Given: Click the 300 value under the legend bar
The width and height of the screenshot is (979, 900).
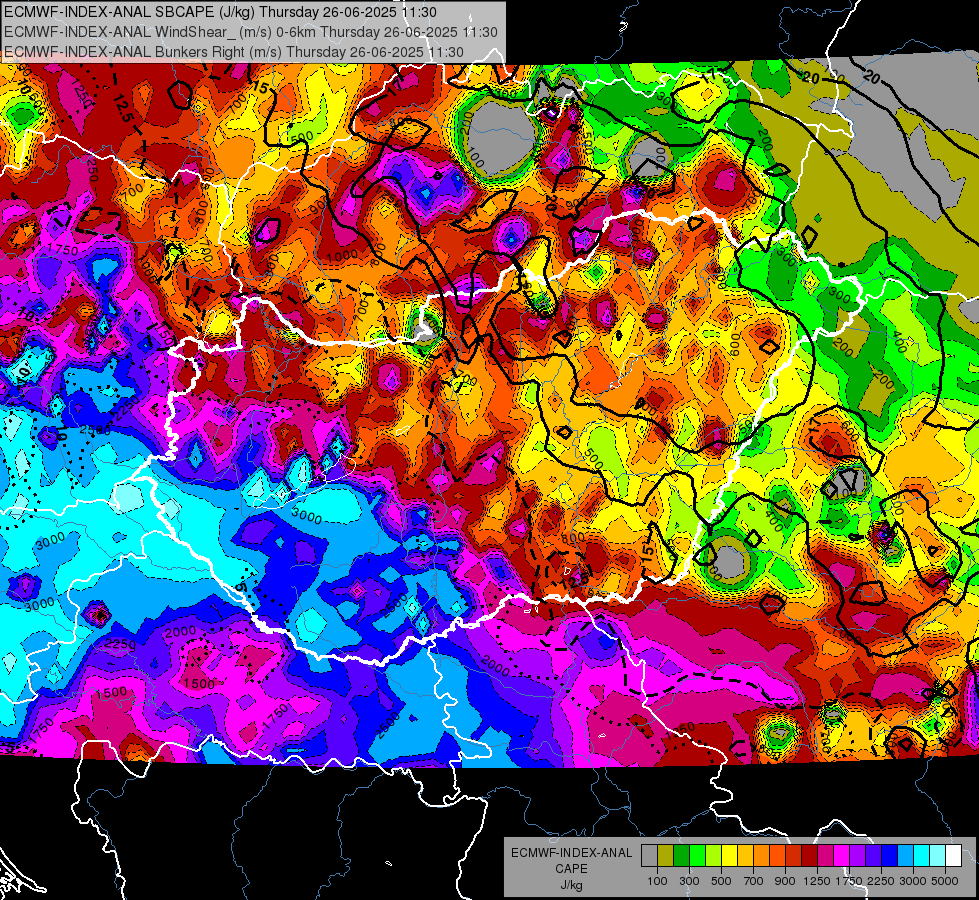Looking at the screenshot, I should pos(689,881).
